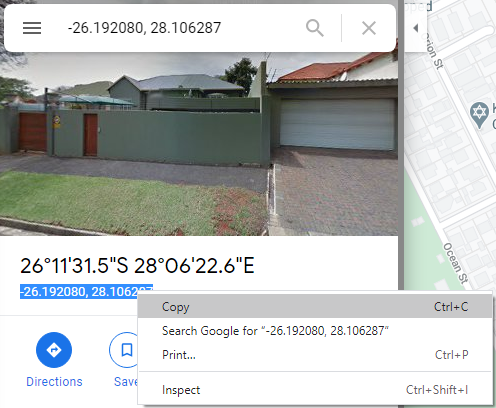The image size is (496, 408).
Task: Select the synagogue Star of David marker
Action: click(479, 115)
